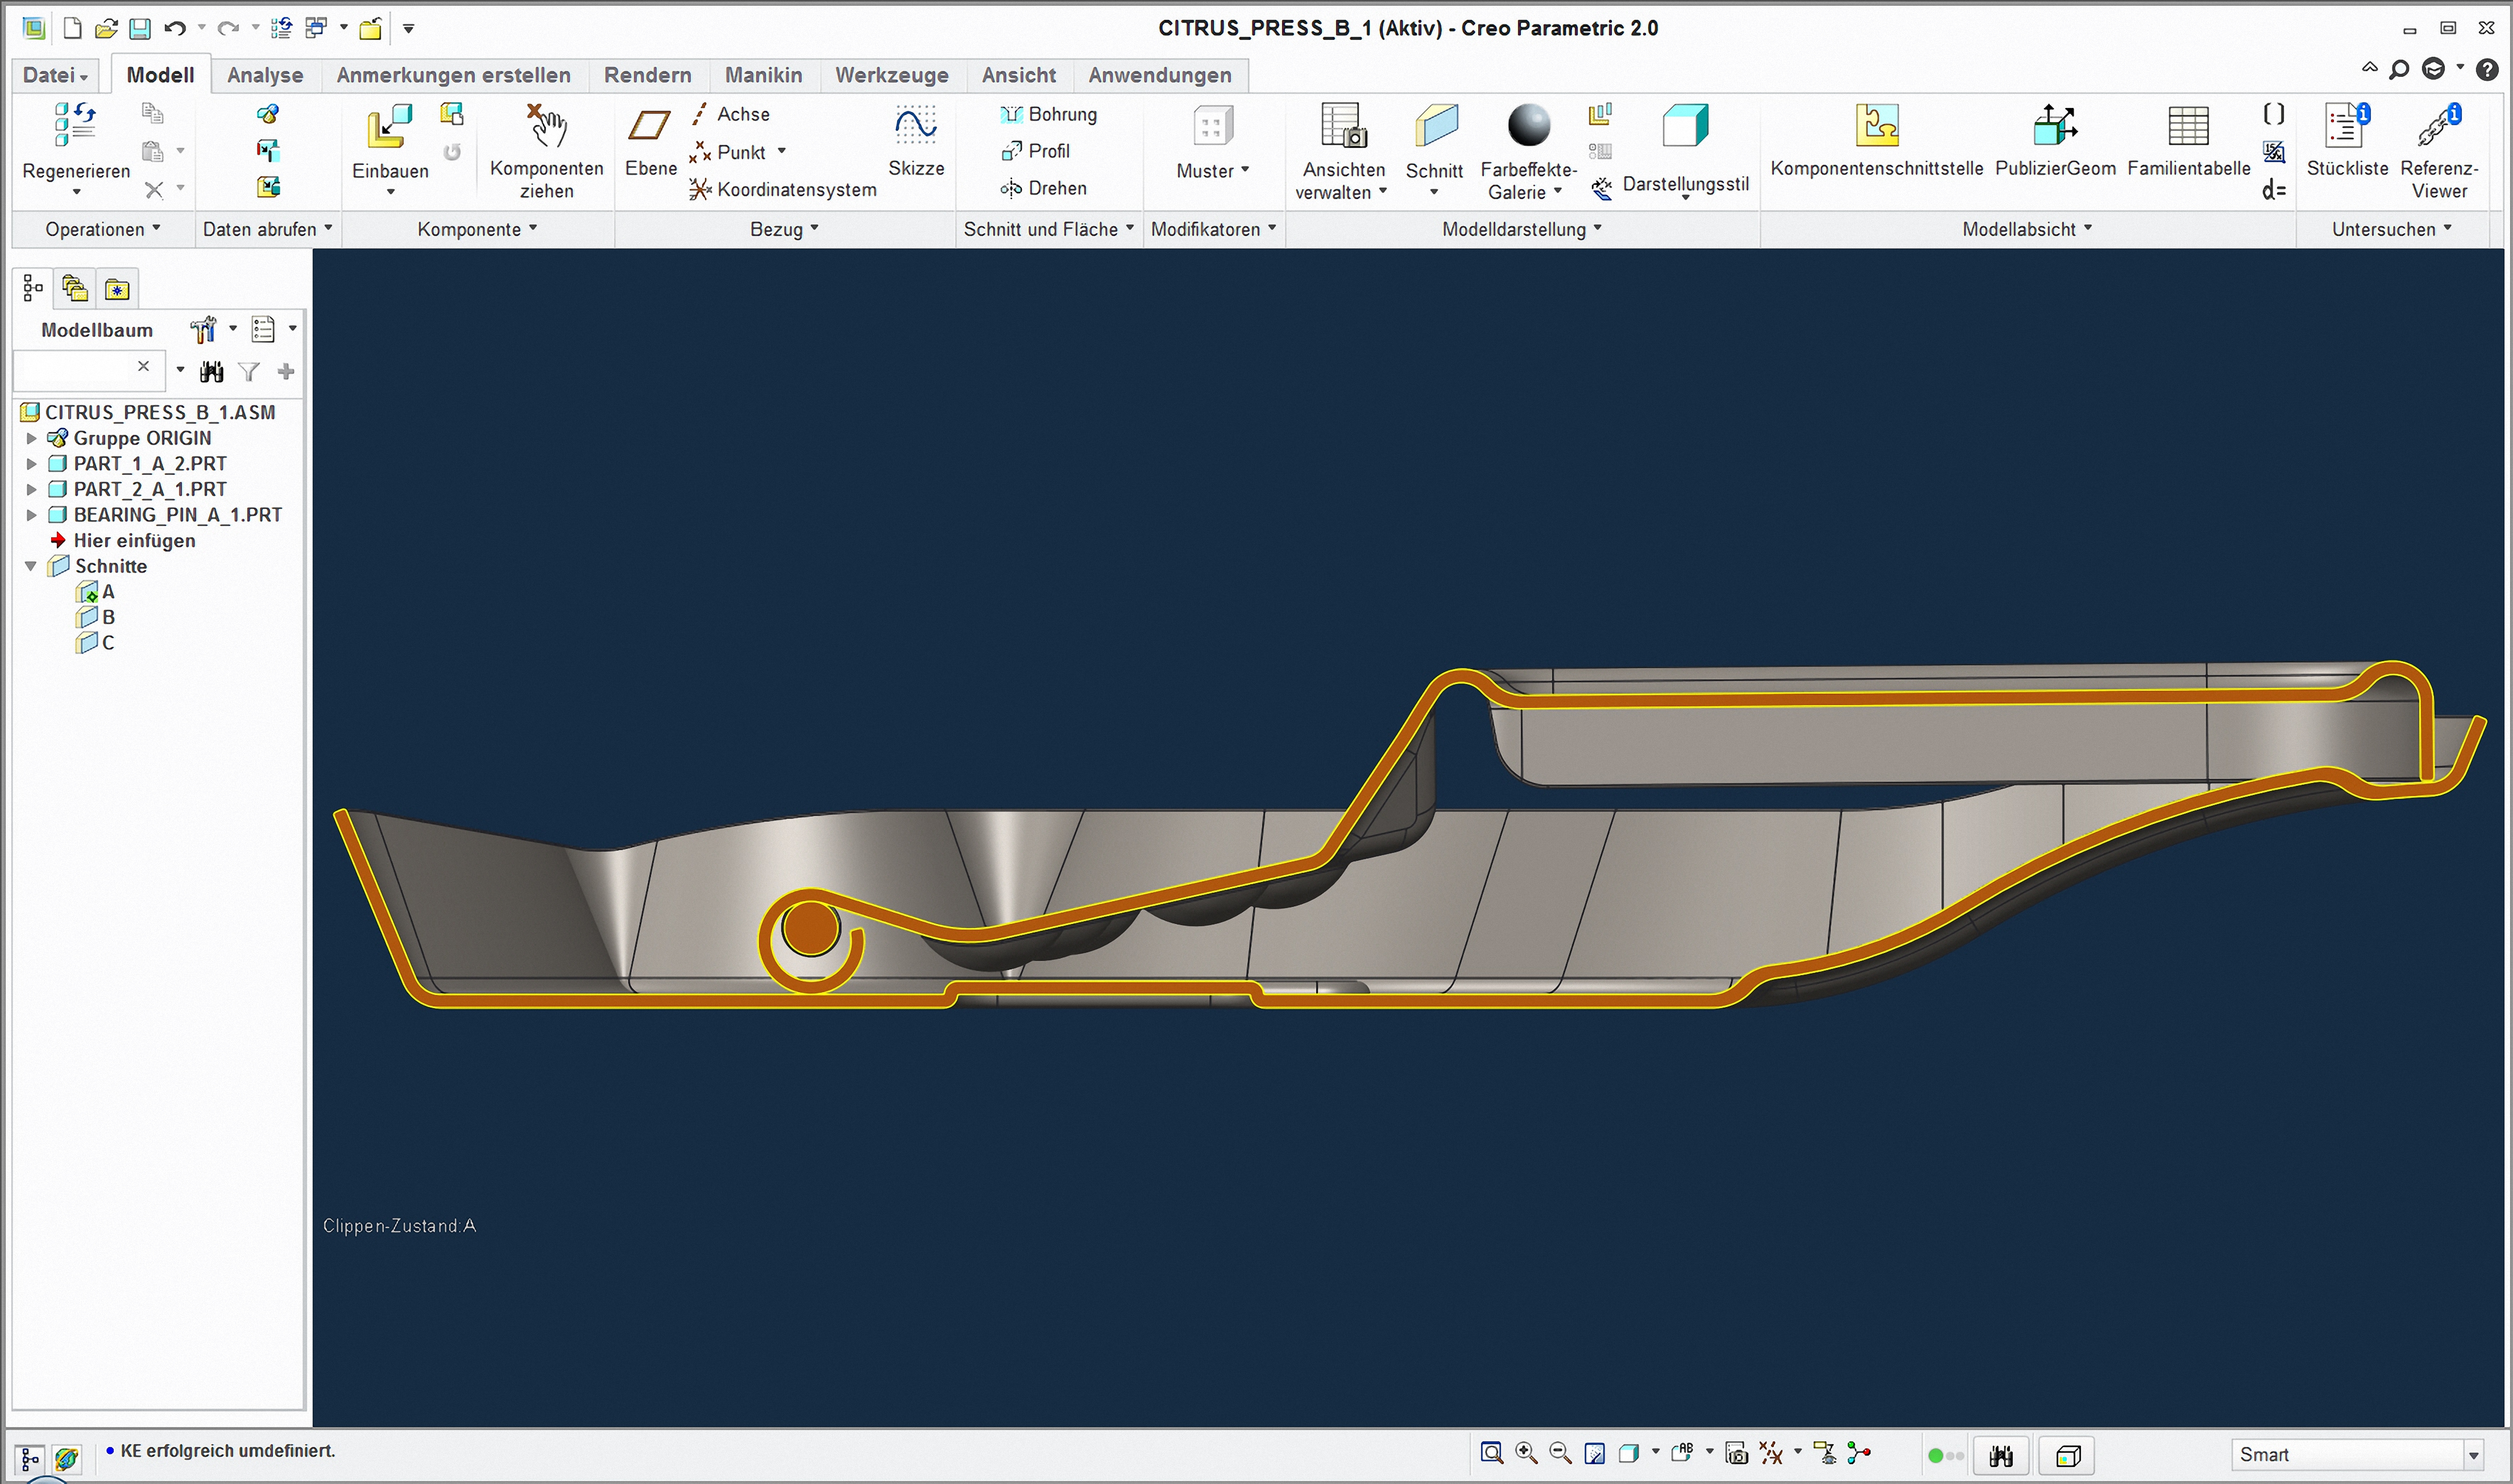Screen dimensions: 2513x1484
Task: Click the PublizierGeom icon
Action: pyautogui.click(x=2055, y=125)
